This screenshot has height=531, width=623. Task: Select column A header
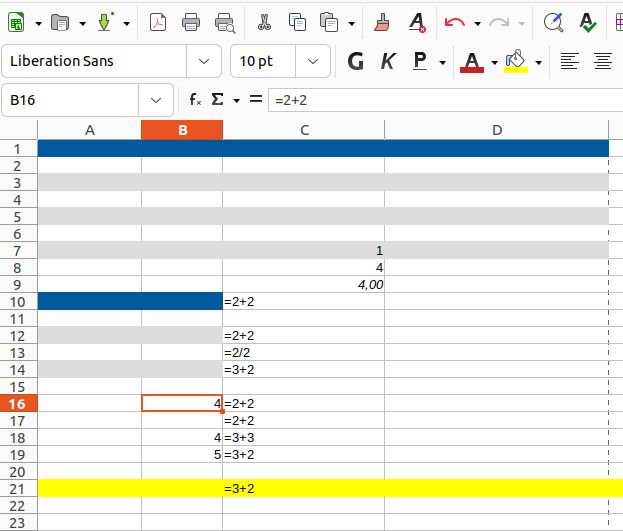click(89, 130)
